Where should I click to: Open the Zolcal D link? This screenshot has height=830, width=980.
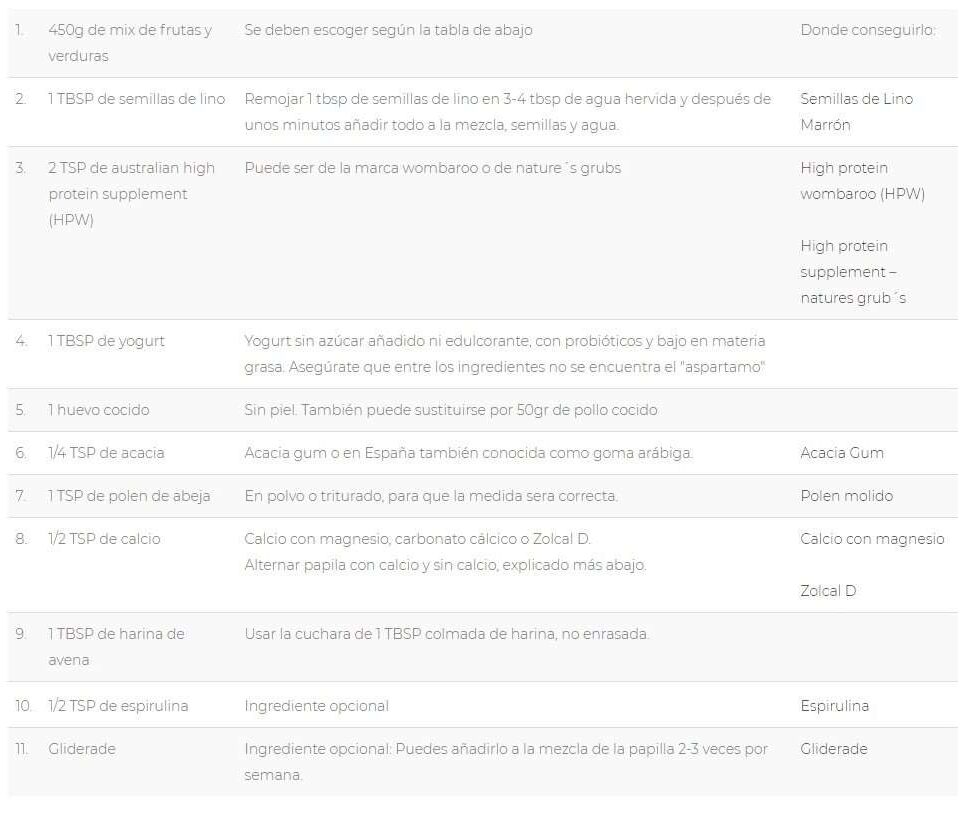tap(828, 591)
